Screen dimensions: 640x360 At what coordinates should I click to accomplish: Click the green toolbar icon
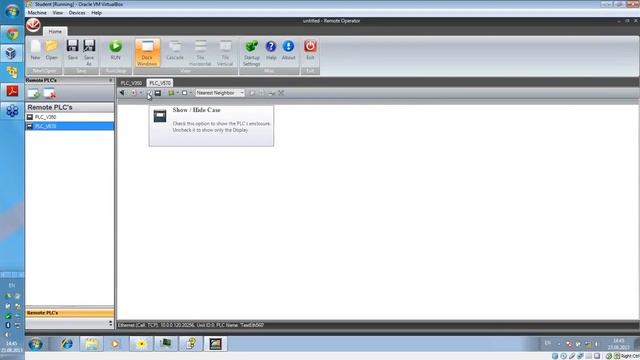(x=171, y=93)
